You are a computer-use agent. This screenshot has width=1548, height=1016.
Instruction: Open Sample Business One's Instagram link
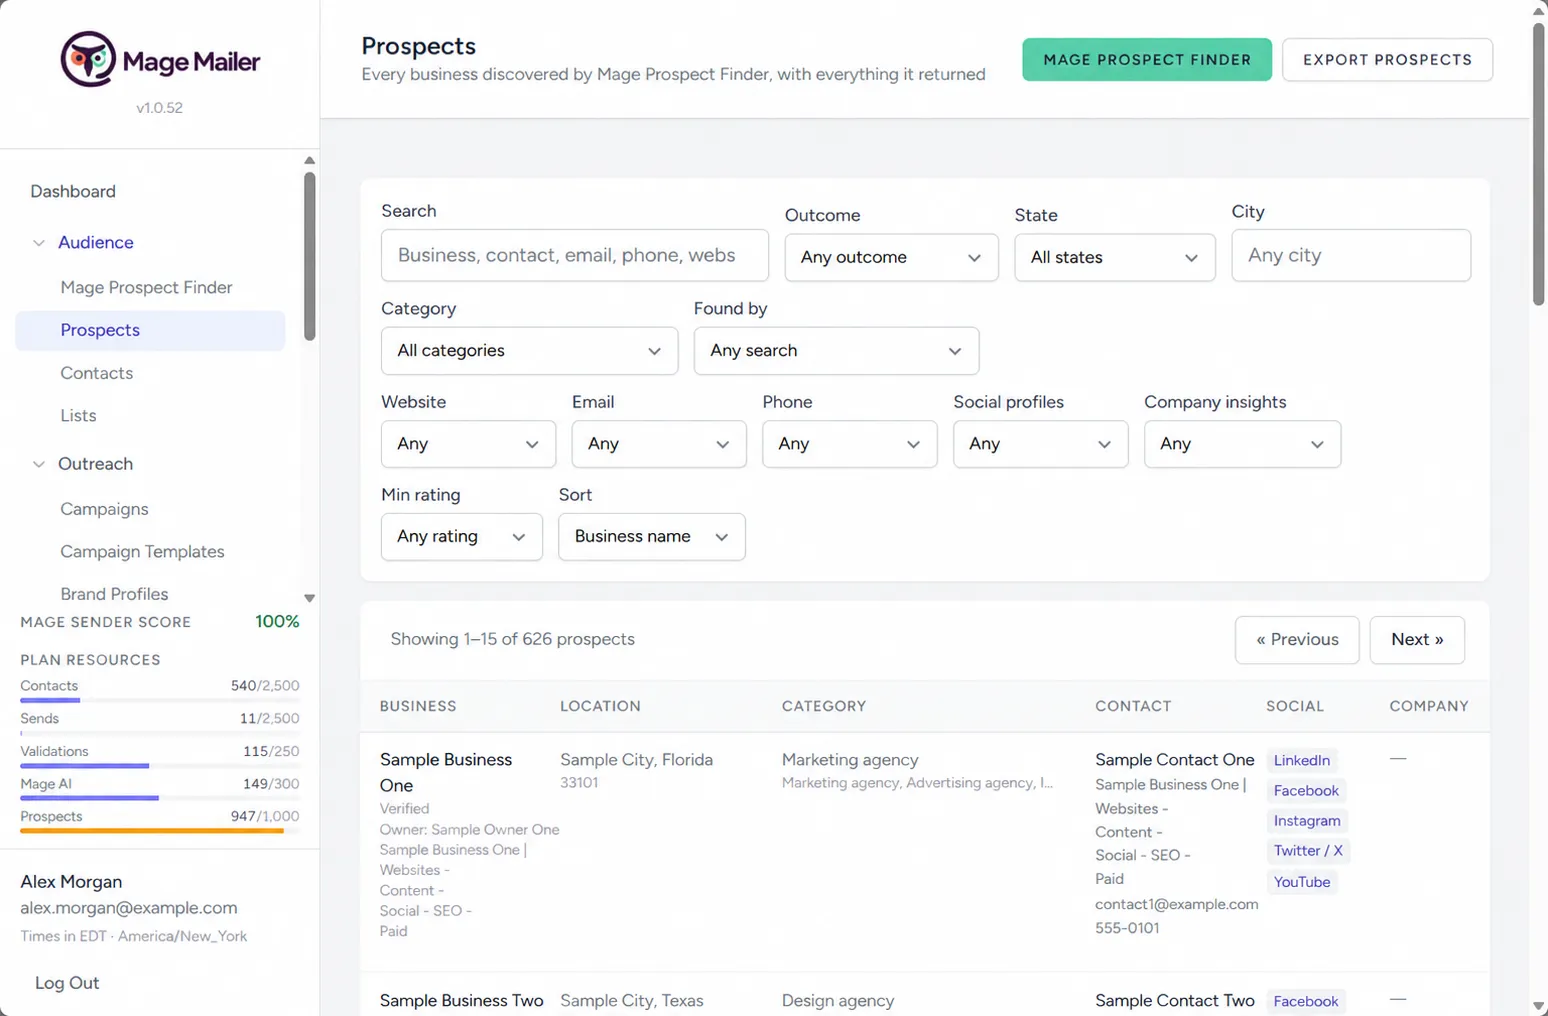1307,821
